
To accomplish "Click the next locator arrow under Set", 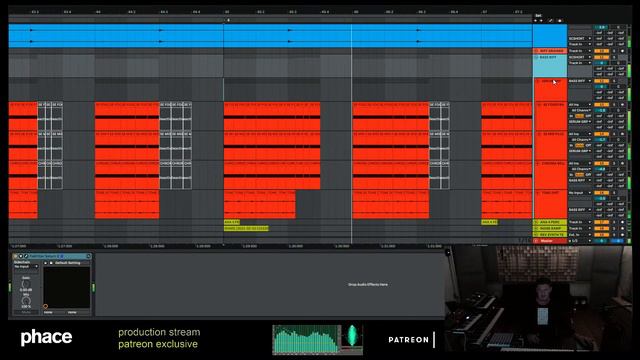I will pyautogui.click(x=541, y=20).
